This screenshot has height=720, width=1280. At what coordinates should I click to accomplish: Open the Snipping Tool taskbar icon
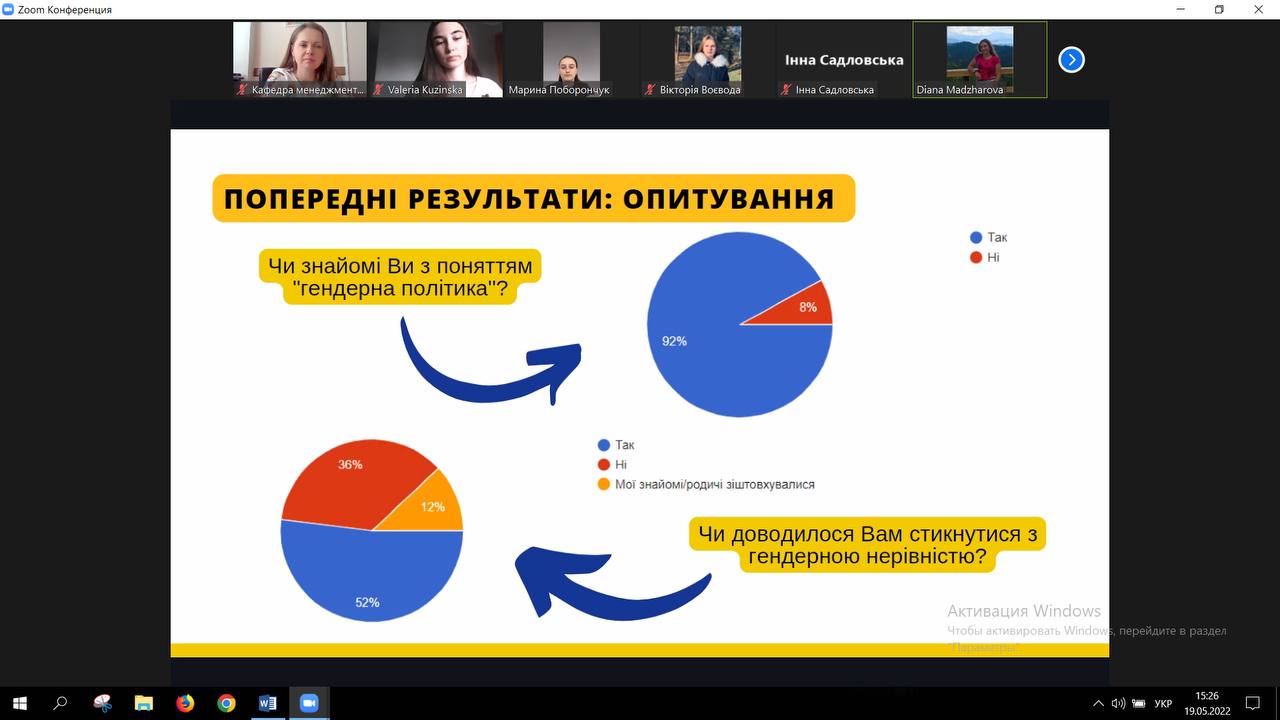tap(102, 703)
